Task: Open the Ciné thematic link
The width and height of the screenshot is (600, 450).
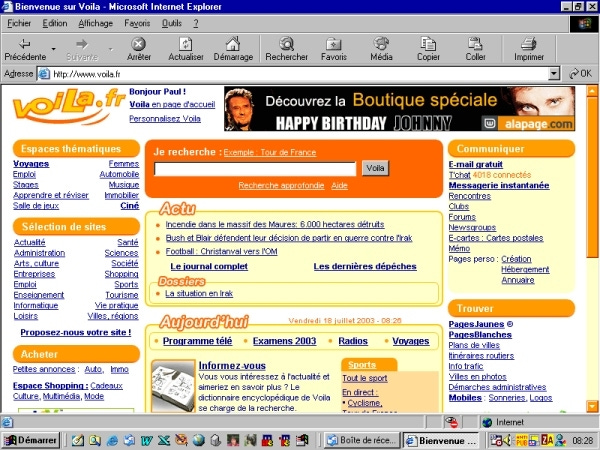Action: coord(130,205)
